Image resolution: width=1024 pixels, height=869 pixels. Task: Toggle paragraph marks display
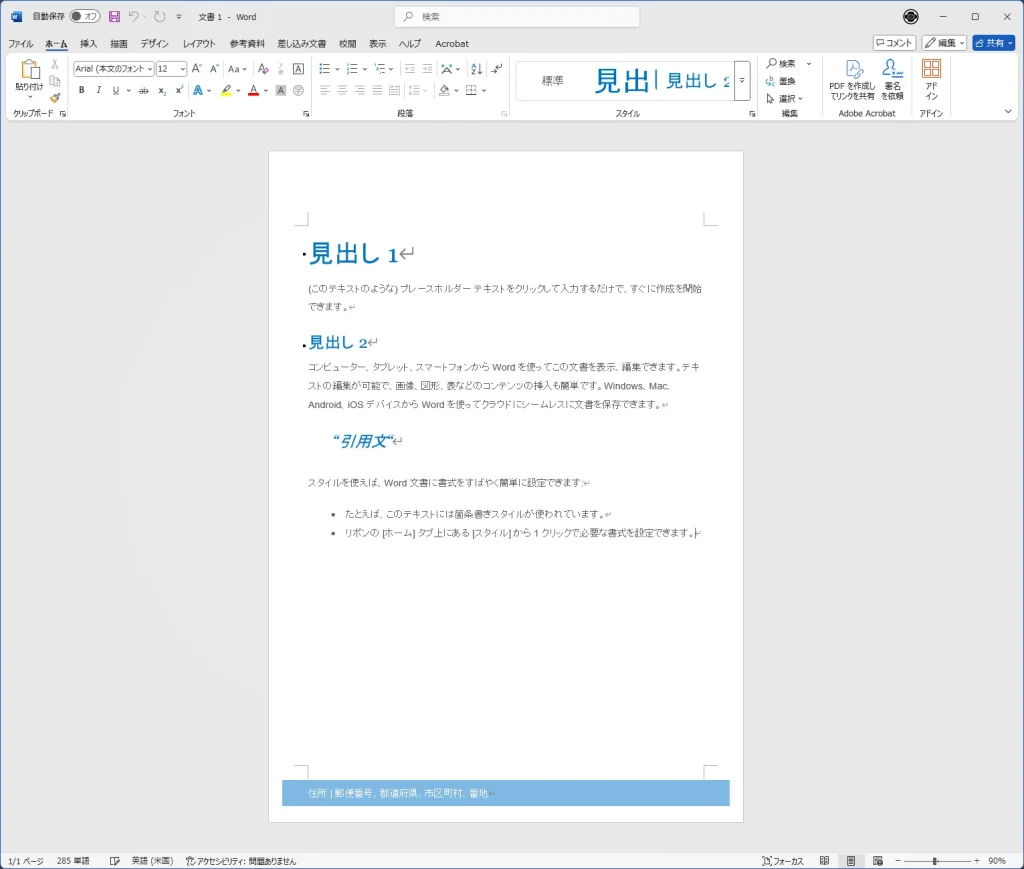pyautogui.click(x=498, y=69)
